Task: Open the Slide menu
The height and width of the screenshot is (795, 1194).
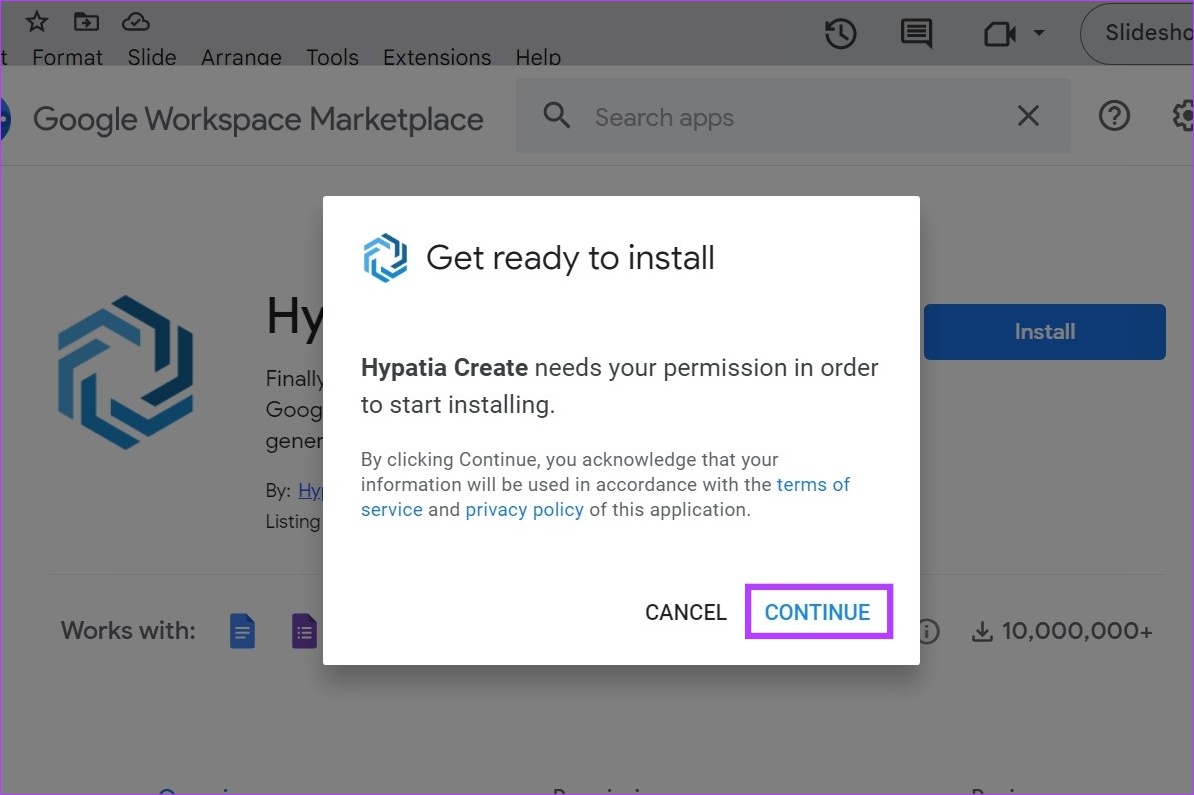Action: (x=152, y=57)
